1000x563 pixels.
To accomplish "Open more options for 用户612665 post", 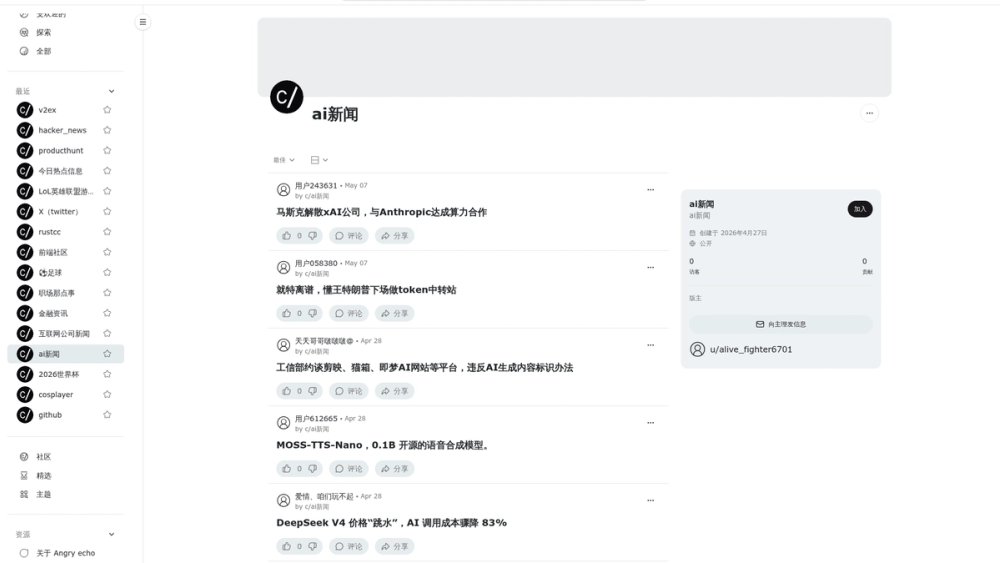I will pos(651,423).
